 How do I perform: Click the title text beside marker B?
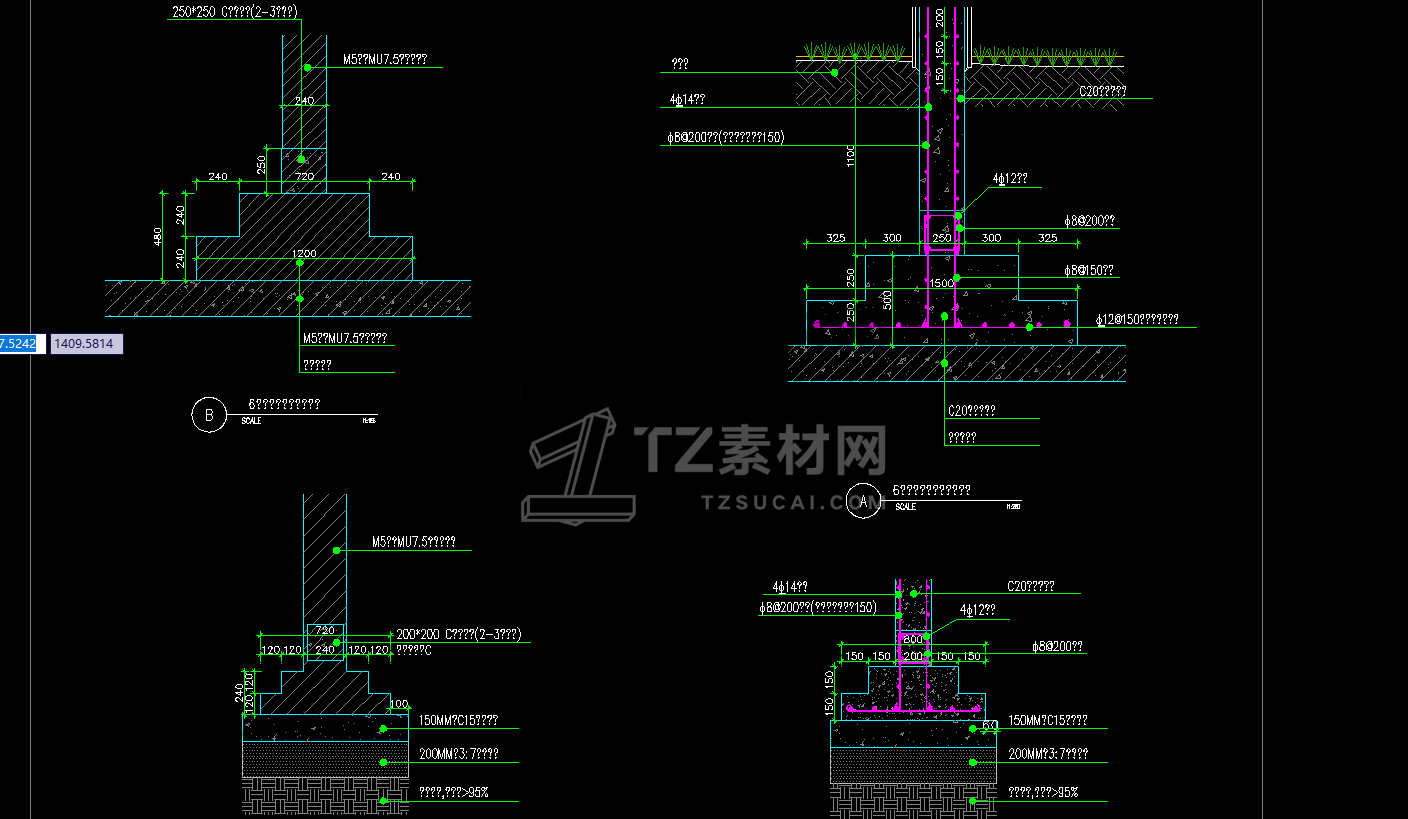pyautogui.click(x=284, y=405)
